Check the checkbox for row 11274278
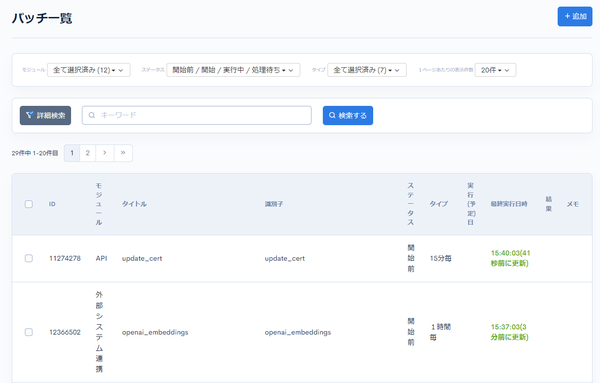This screenshot has width=600, height=383. [x=29, y=258]
